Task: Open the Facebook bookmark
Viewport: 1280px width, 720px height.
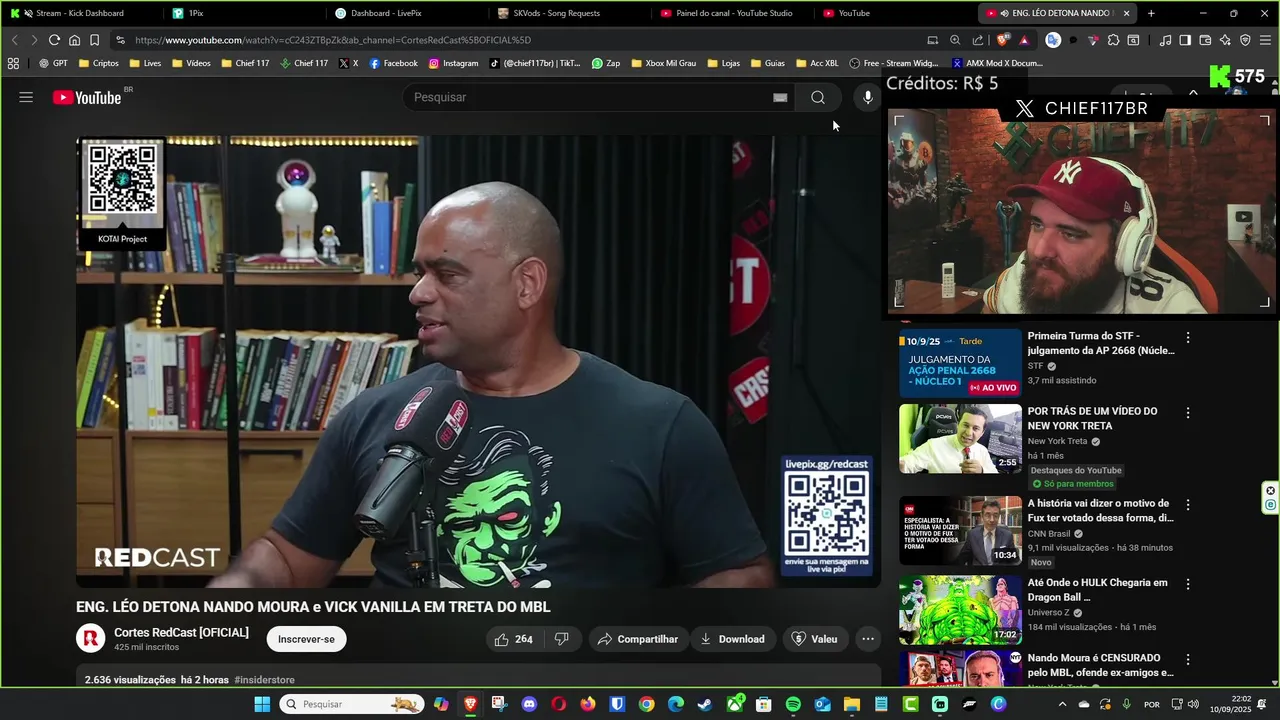Action: (393, 63)
